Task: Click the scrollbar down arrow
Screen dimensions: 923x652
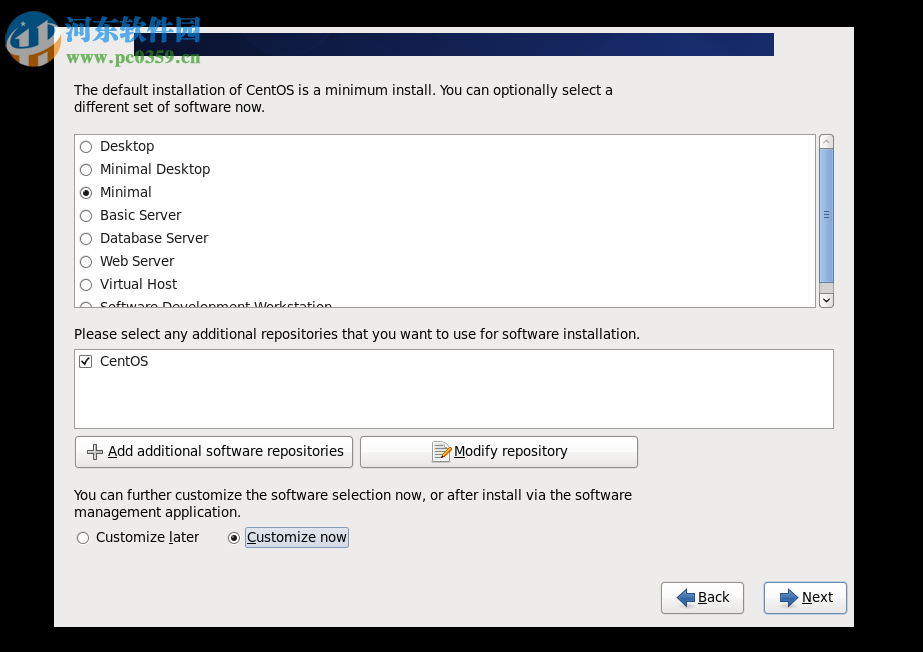Action: (x=825, y=299)
